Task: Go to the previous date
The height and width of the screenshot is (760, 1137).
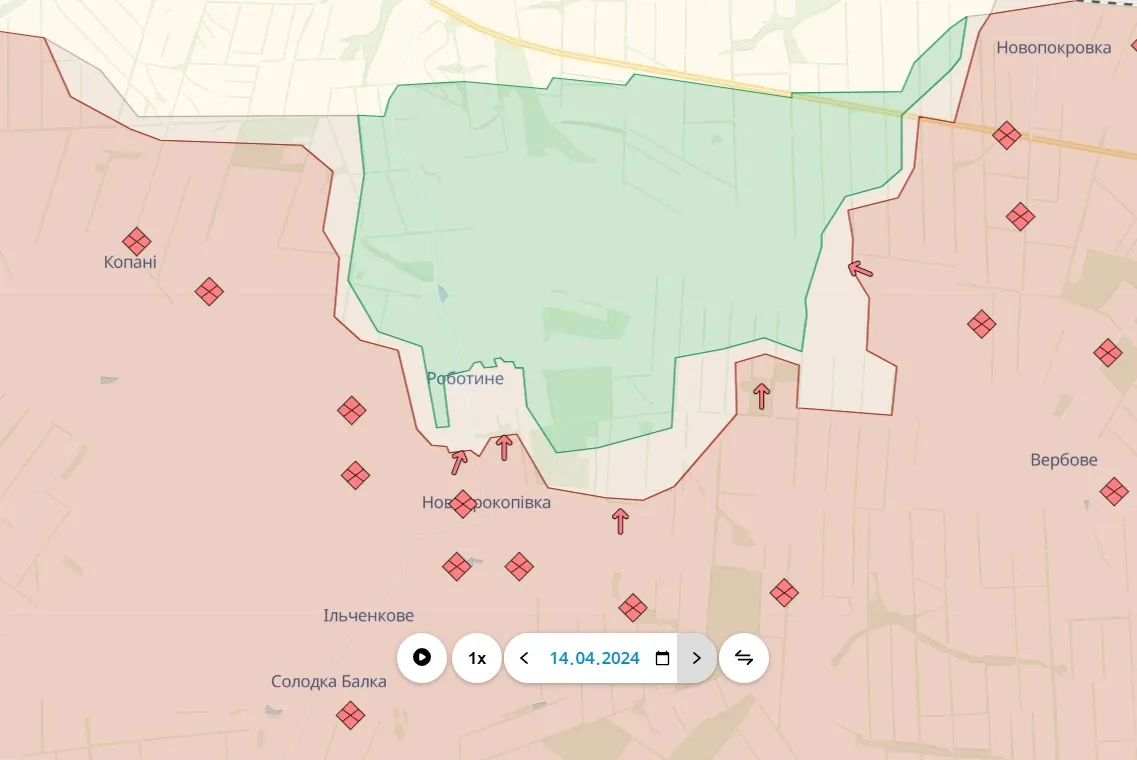Action: 524,658
